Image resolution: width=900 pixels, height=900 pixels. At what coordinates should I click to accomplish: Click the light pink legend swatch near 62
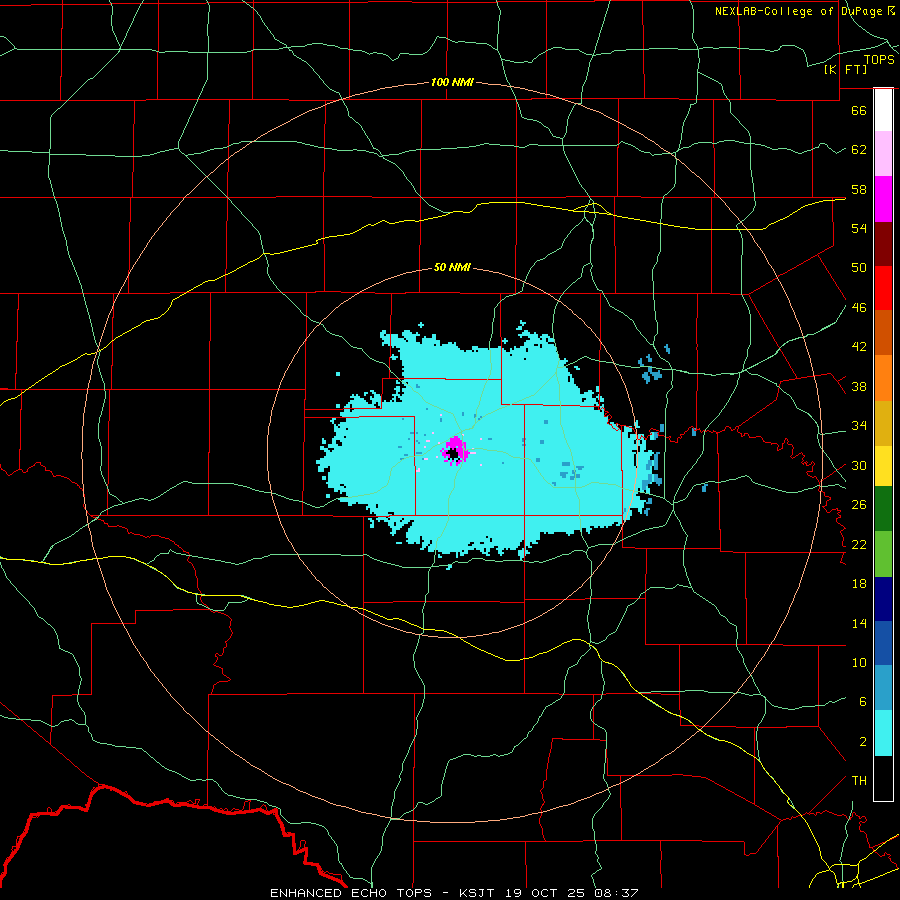coord(883,154)
